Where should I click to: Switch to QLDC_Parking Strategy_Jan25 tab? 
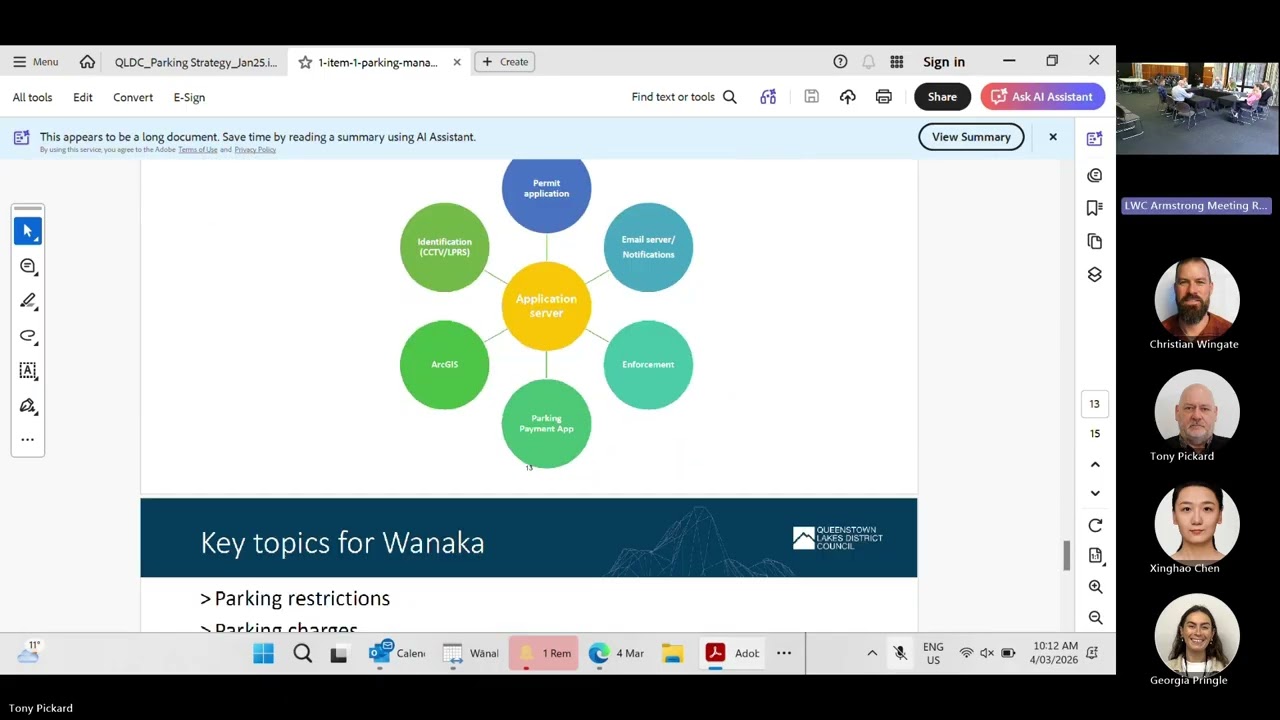pyautogui.click(x=196, y=62)
